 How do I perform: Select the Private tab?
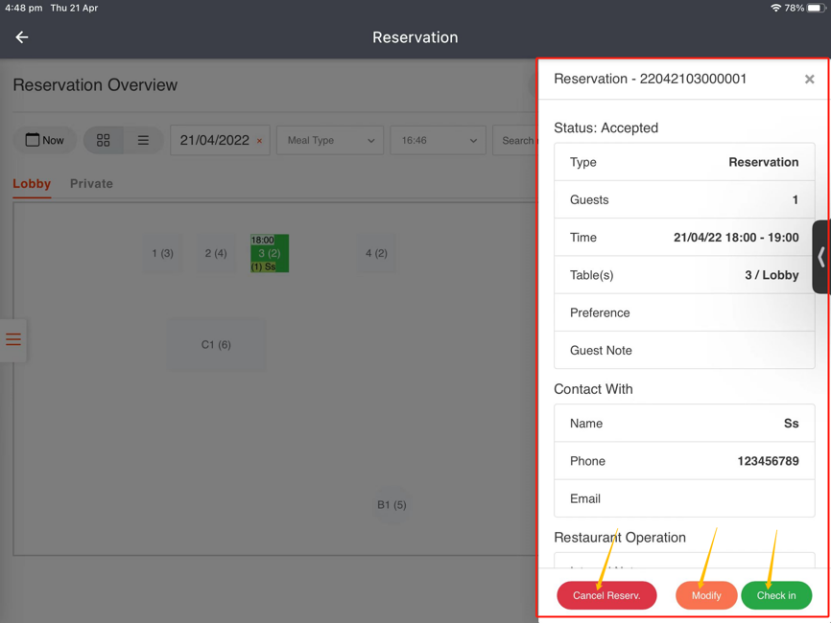pos(91,184)
